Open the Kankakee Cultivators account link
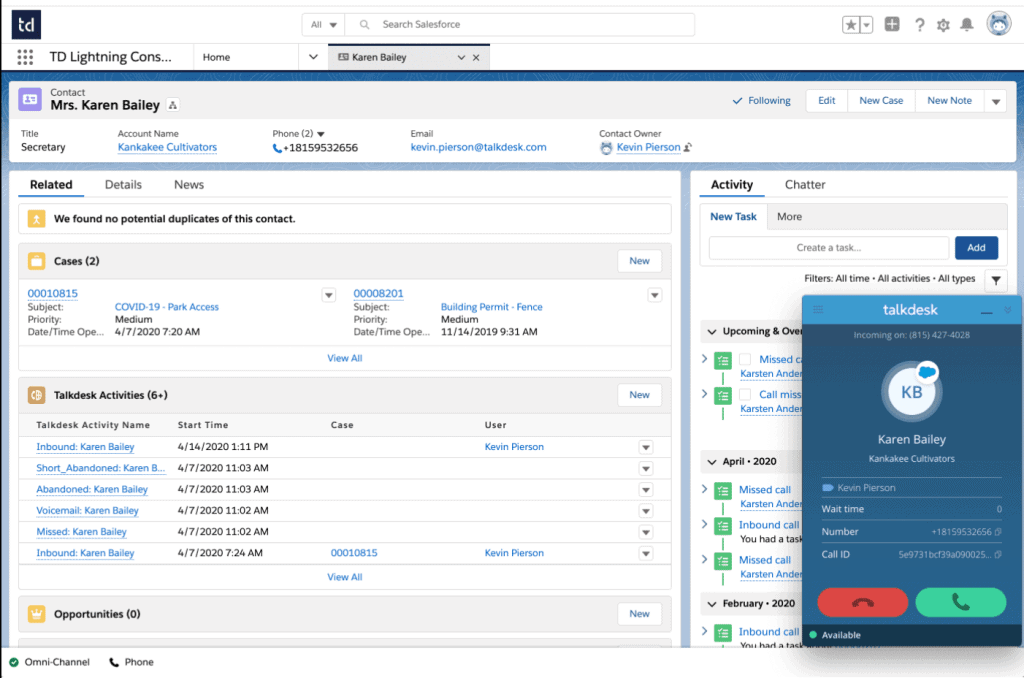This screenshot has width=1024, height=678. [x=167, y=148]
